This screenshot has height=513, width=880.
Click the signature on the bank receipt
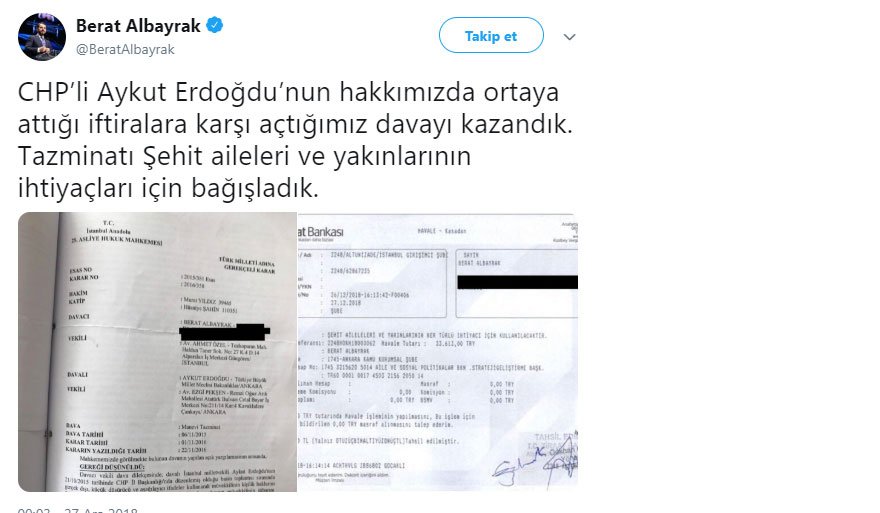[533, 463]
